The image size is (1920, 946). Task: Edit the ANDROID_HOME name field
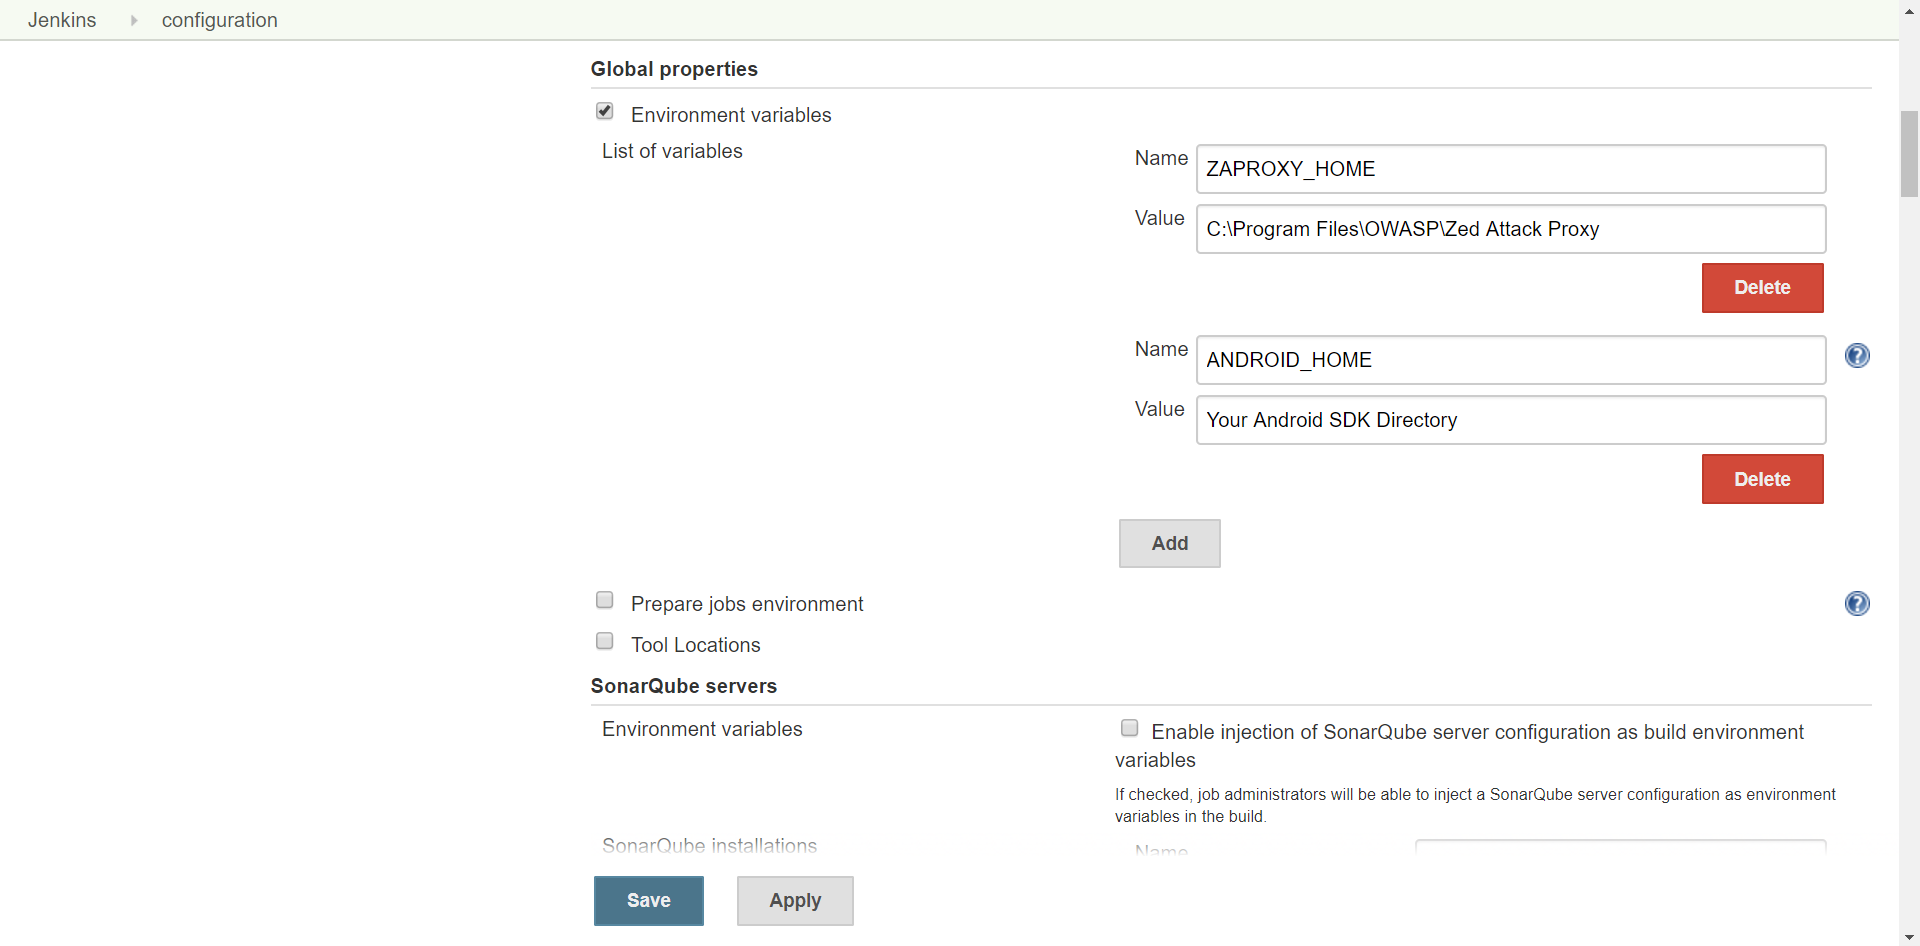(1511, 360)
